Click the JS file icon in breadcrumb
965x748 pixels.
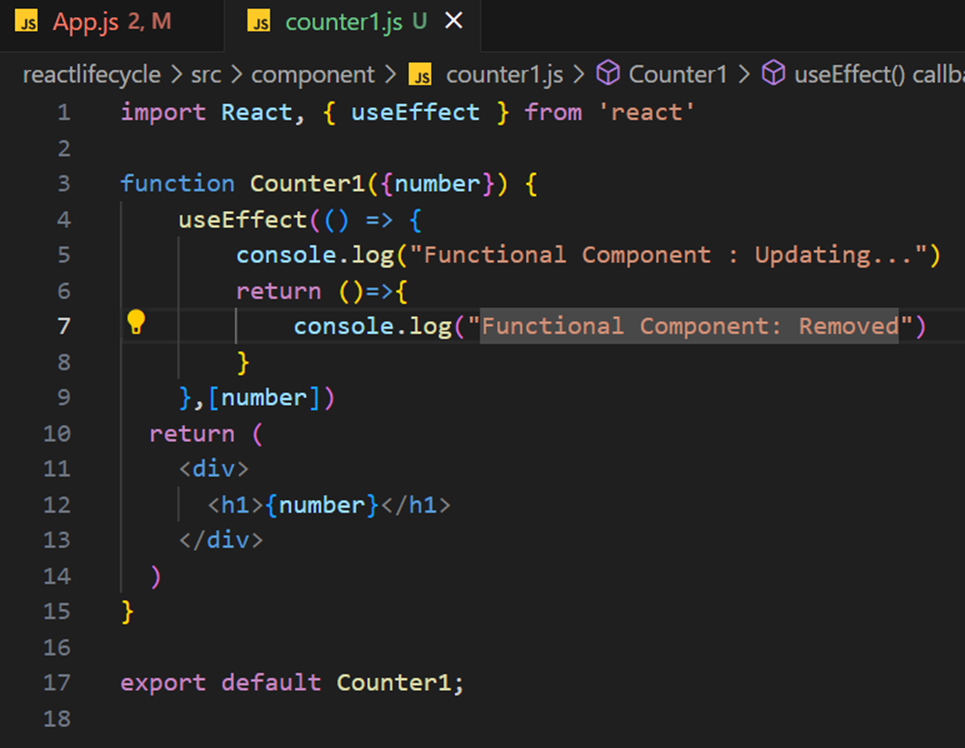(x=420, y=74)
